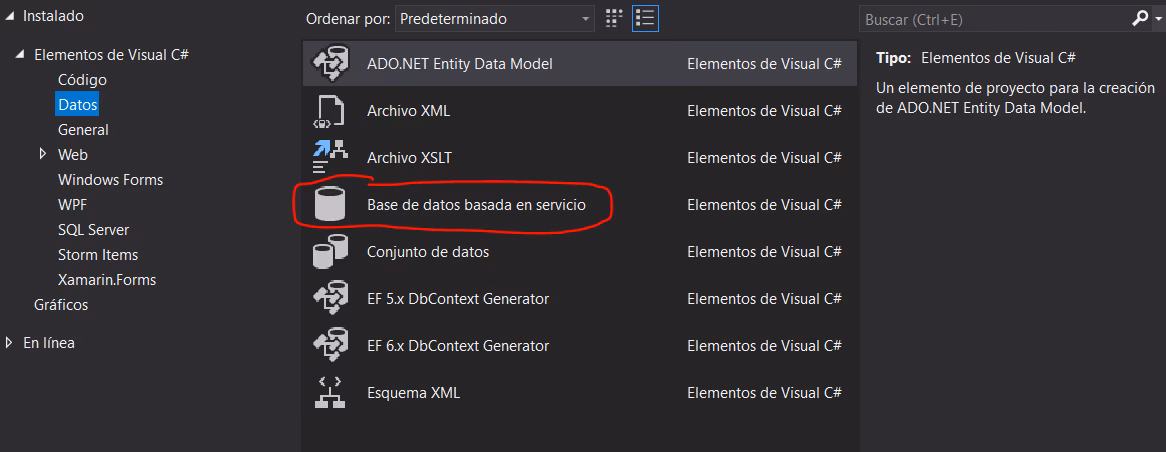This screenshot has width=1166, height=452.
Task: Click the EF 5.x DbContext Generator icon
Action: point(329,299)
